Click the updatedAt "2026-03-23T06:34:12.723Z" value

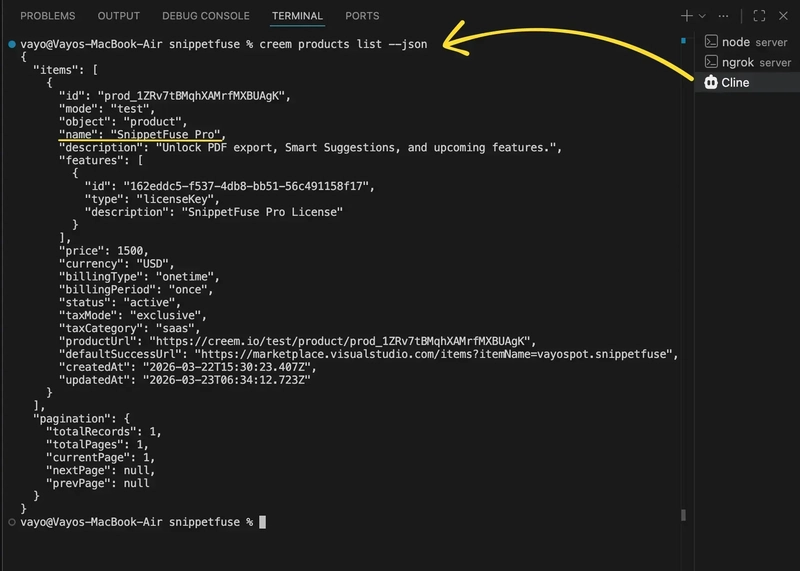(227, 380)
